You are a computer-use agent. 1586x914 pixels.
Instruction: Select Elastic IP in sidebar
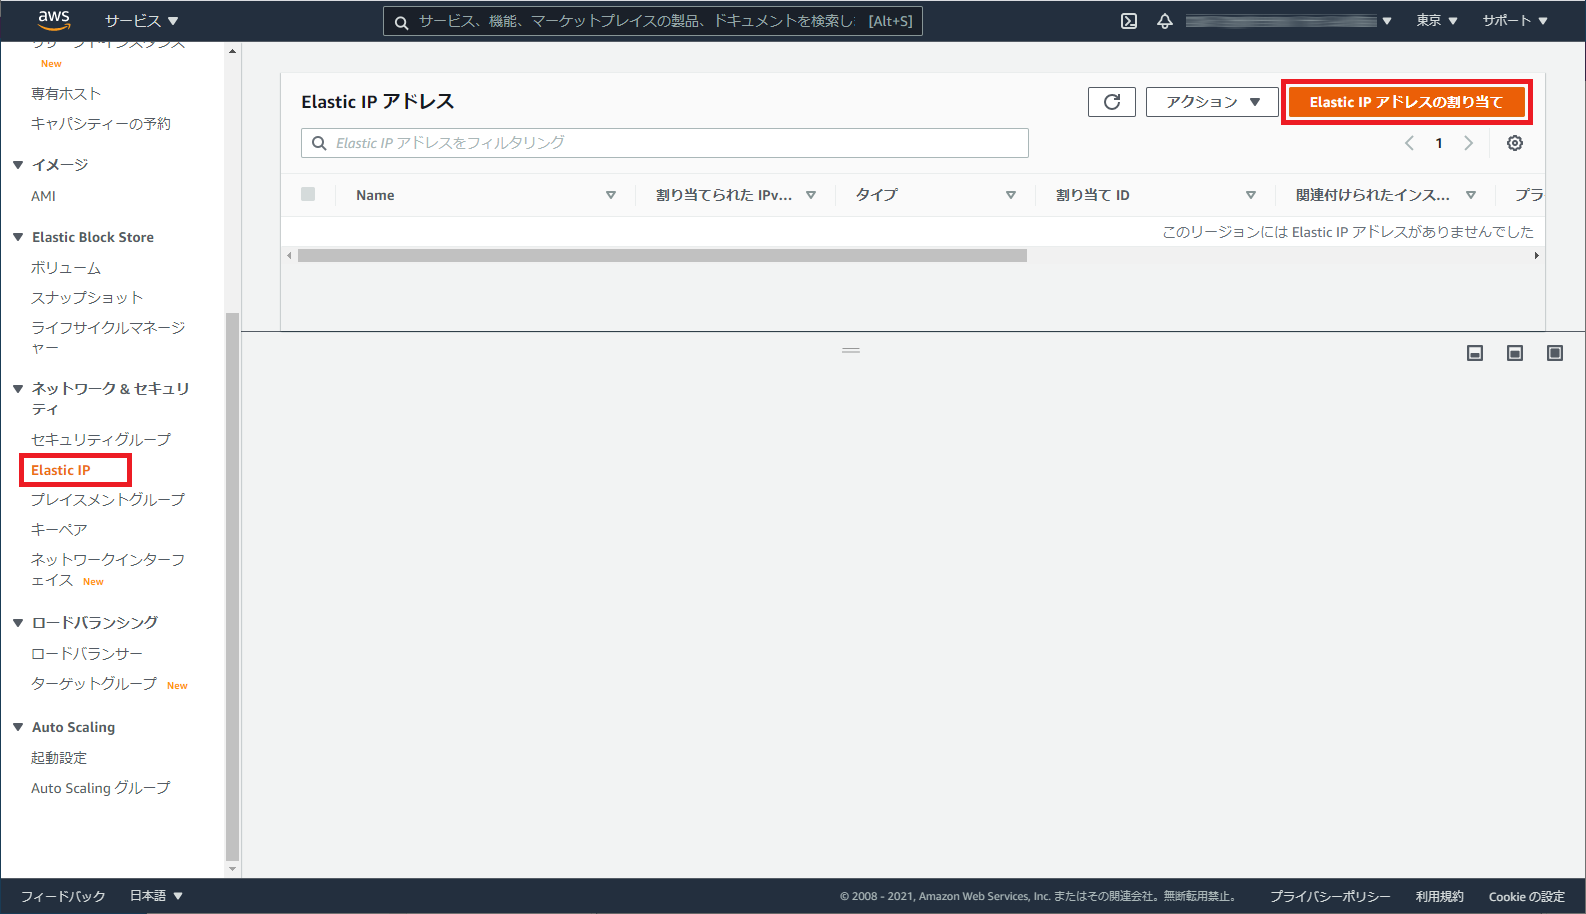61,470
